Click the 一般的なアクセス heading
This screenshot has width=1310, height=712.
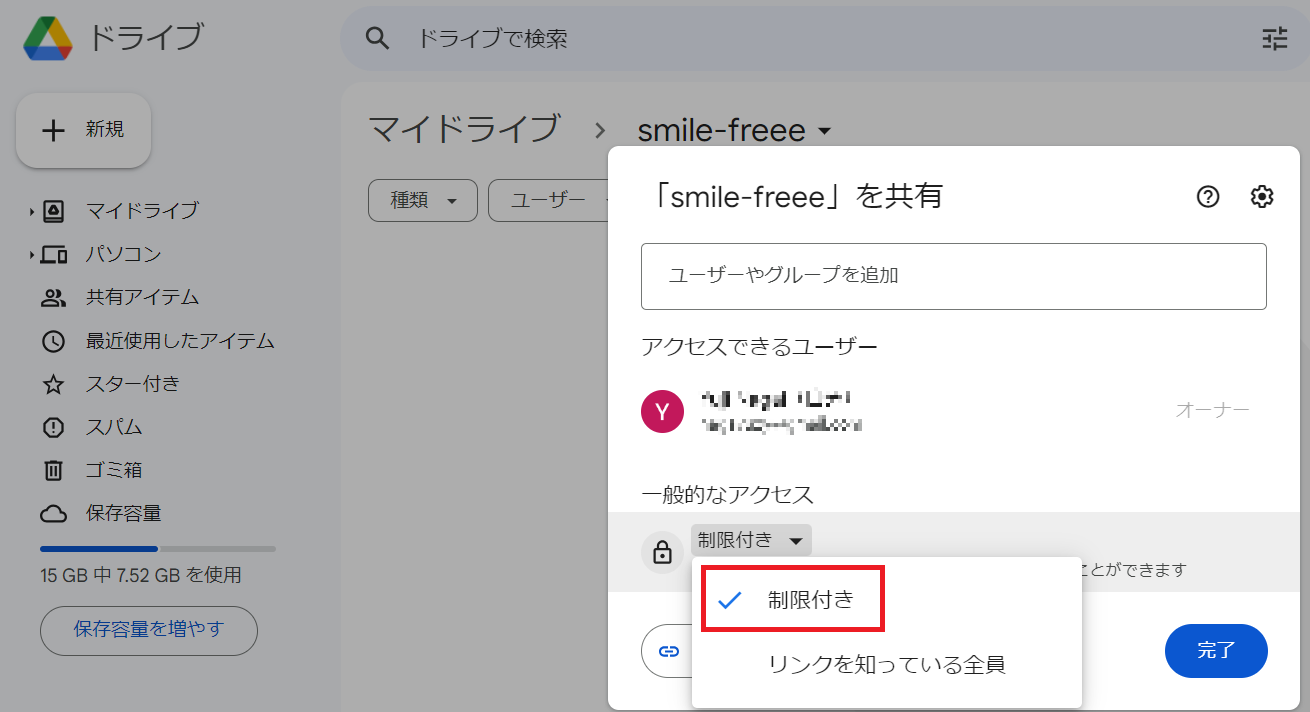point(727,494)
